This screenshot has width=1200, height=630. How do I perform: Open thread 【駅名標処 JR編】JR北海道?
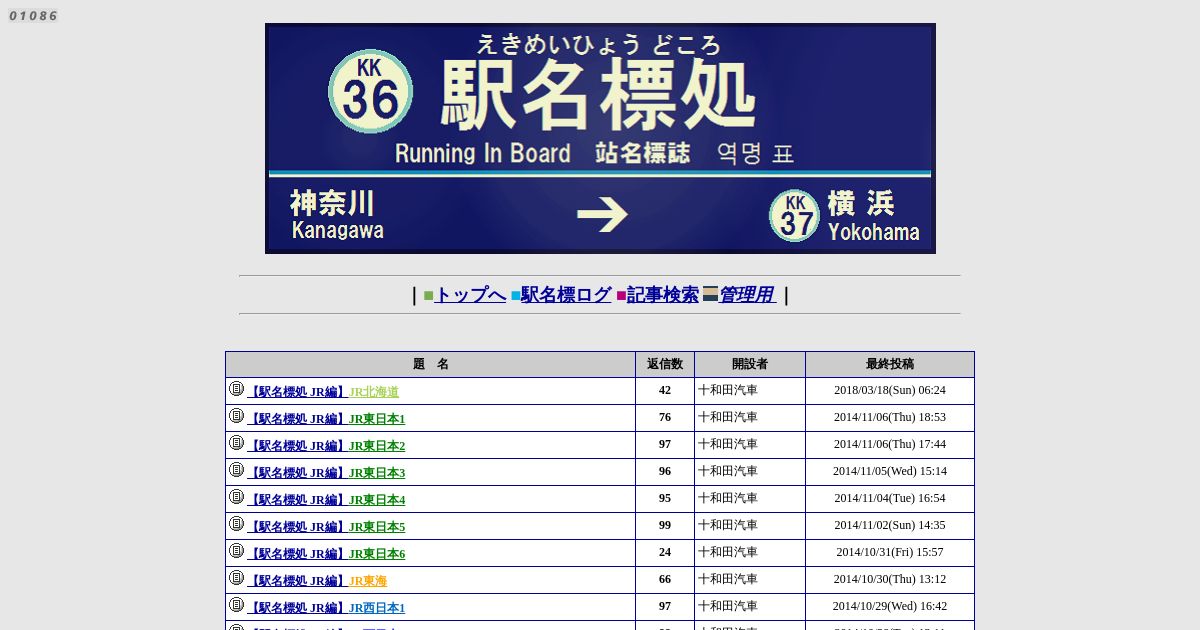323,392
